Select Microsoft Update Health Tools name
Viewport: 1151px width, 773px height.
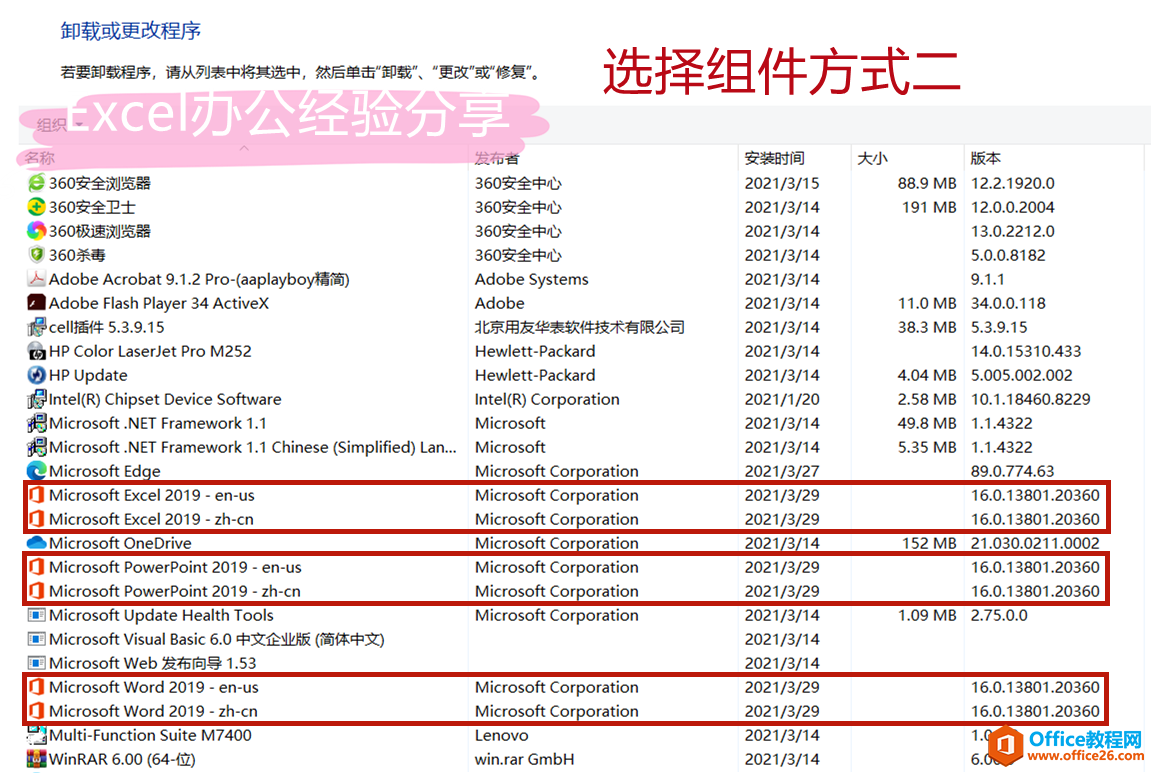[x=161, y=615]
